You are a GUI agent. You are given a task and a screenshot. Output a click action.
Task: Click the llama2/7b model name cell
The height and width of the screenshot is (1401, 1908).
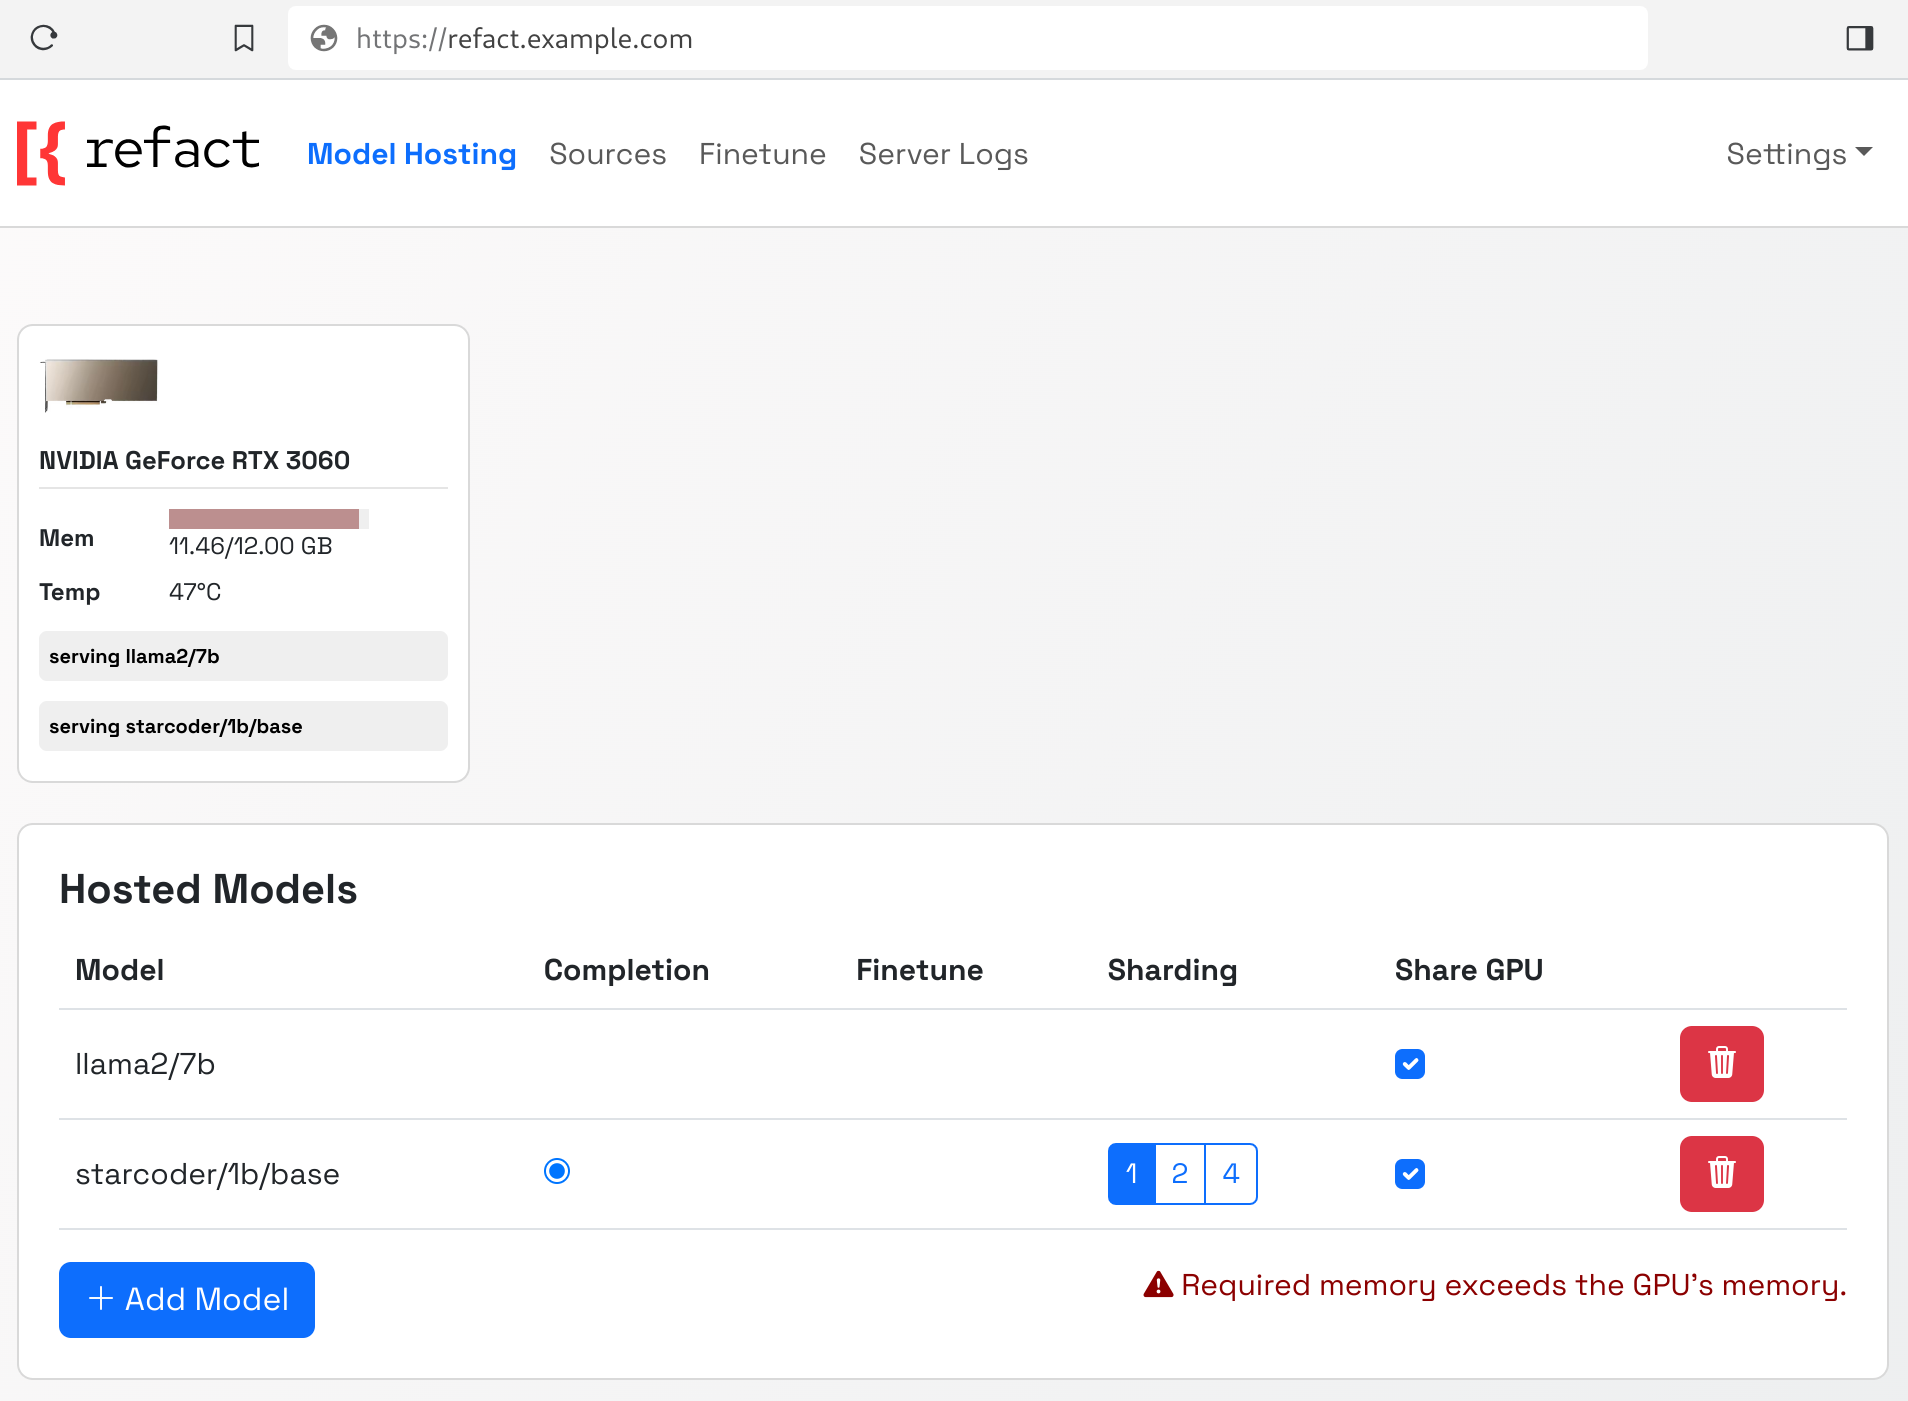coord(145,1064)
